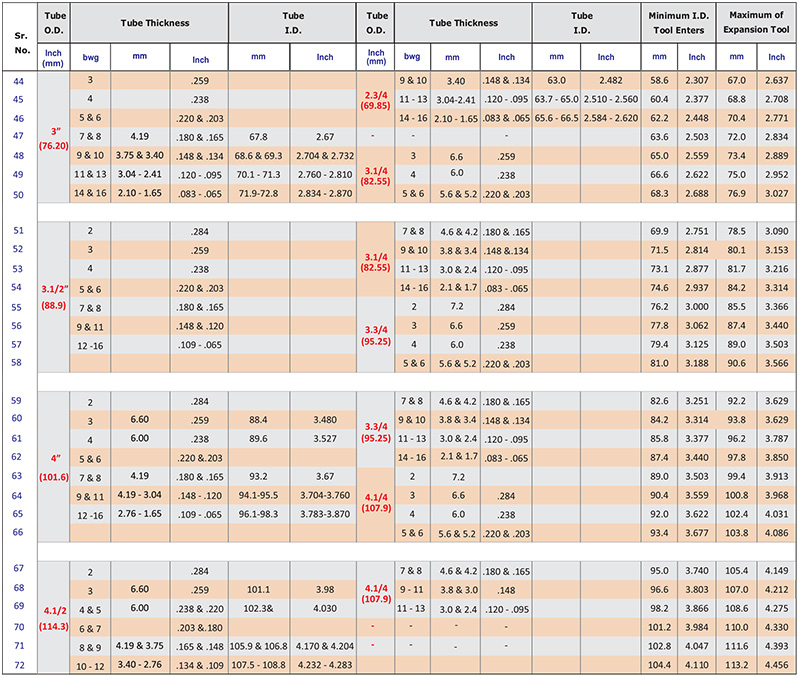This screenshot has width=800, height=678.
Task: Click the tube I.D. value 67.8
Action: [x=258, y=137]
